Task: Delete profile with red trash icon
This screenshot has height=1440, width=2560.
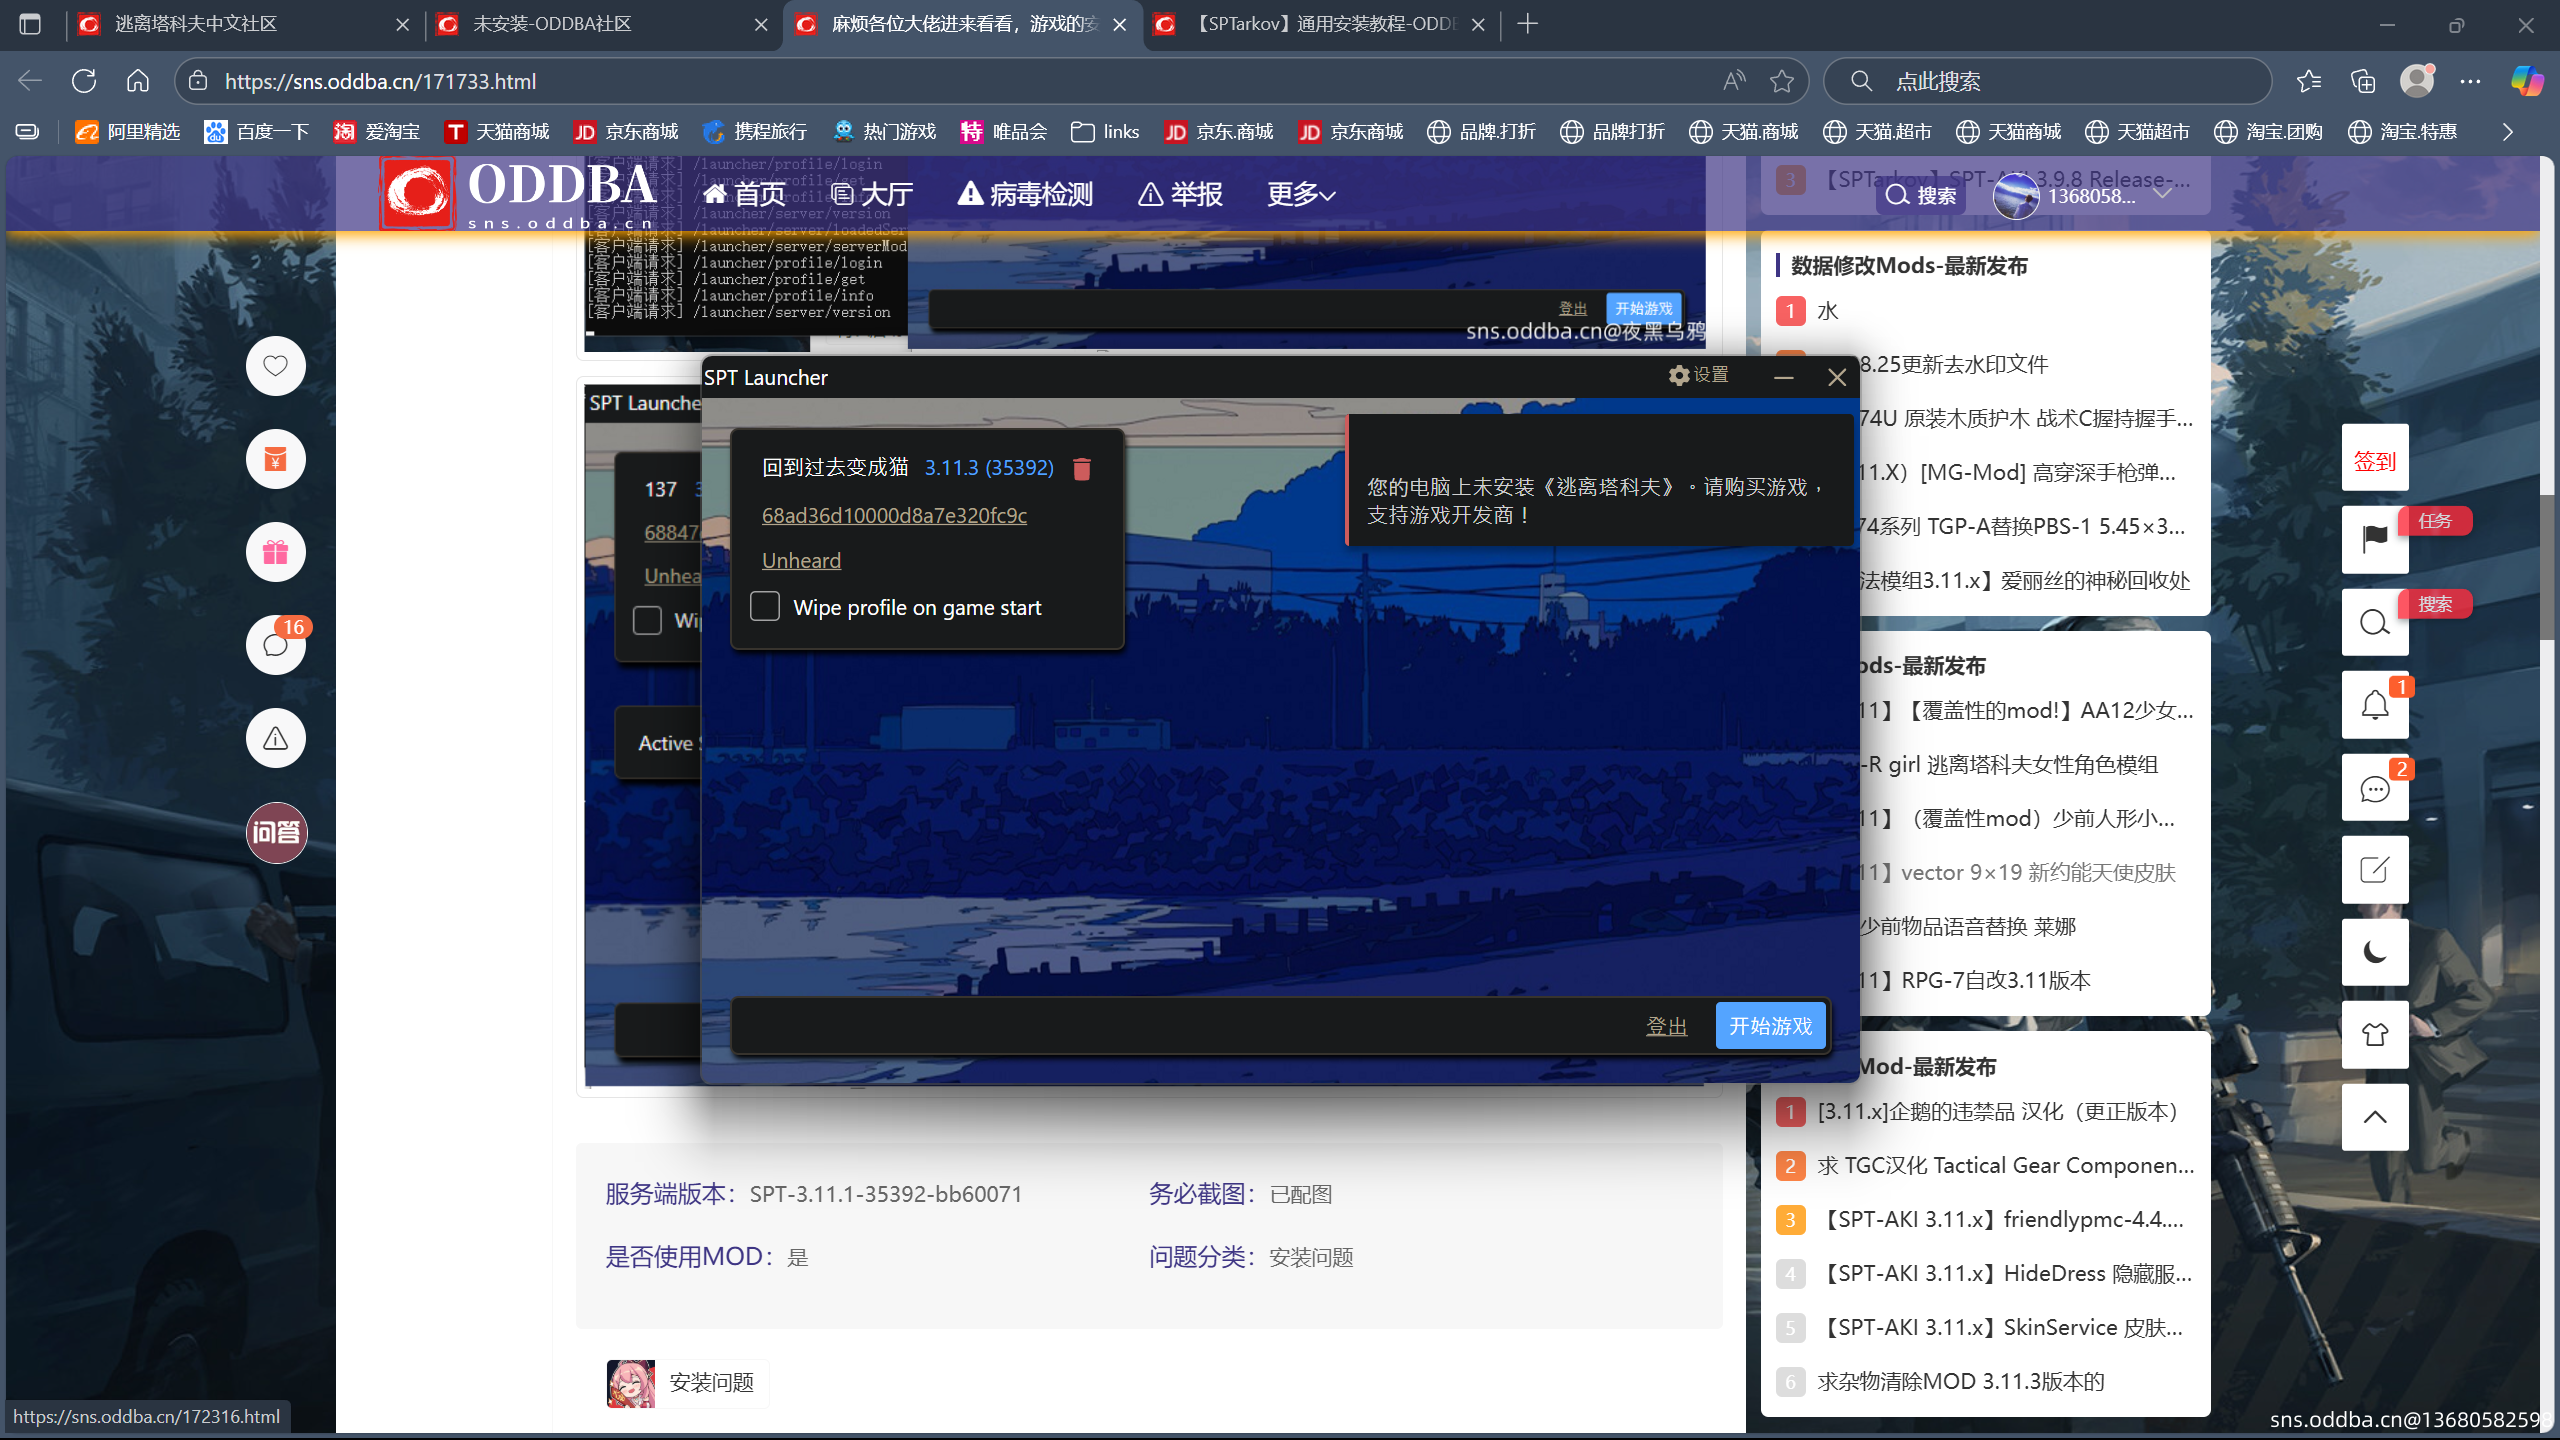Action: [1081, 468]
